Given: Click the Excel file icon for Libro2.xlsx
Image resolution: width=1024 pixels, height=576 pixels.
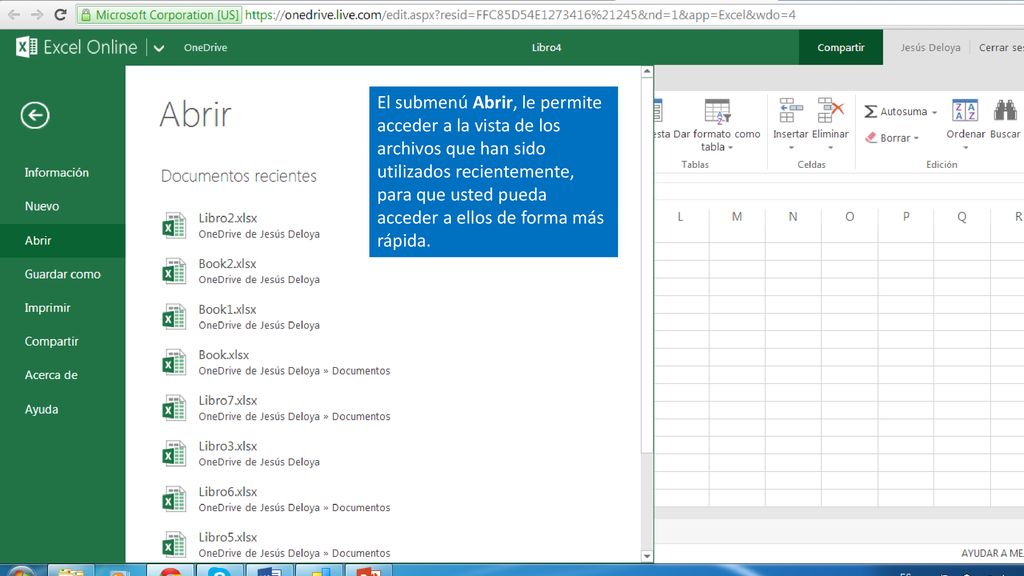Looking at the screenshot, I should (174, 225).
